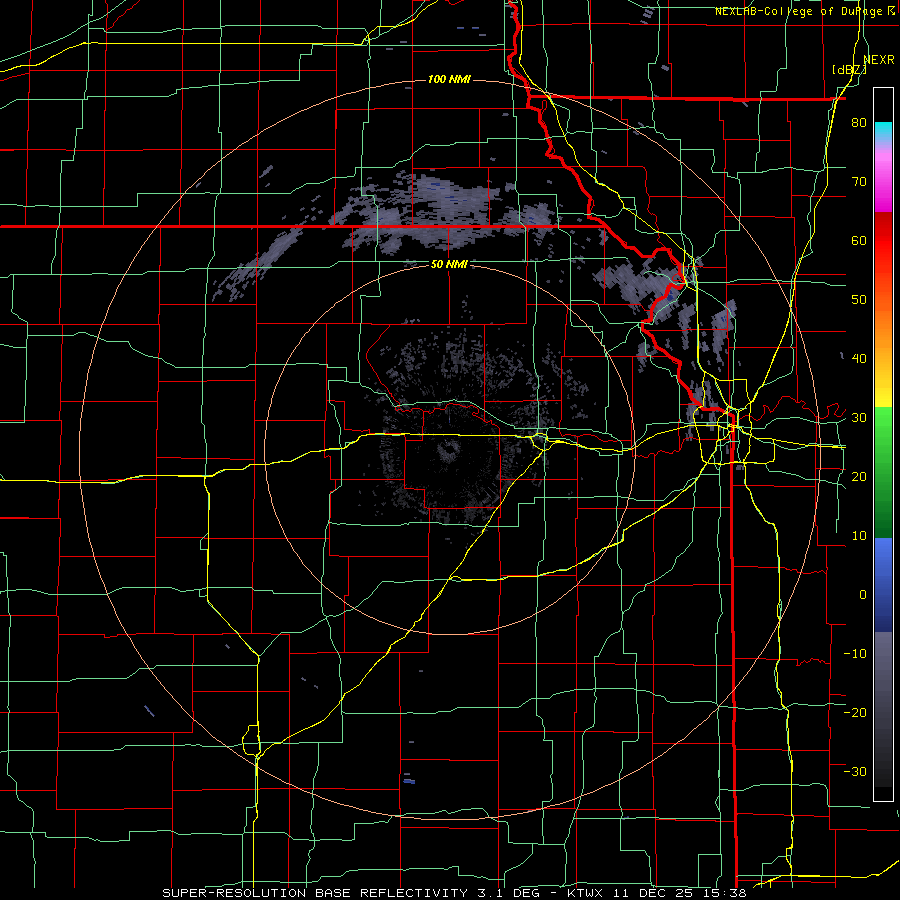Pick the blue band of reflectivity scale
This screenshot has width=900, height=900.
click(x=883, y=585)
